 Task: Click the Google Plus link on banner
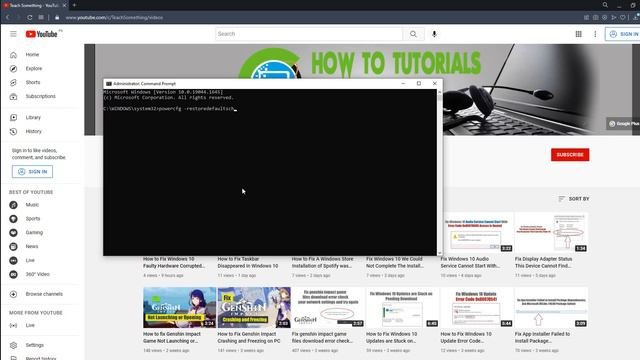click(624, 123)
